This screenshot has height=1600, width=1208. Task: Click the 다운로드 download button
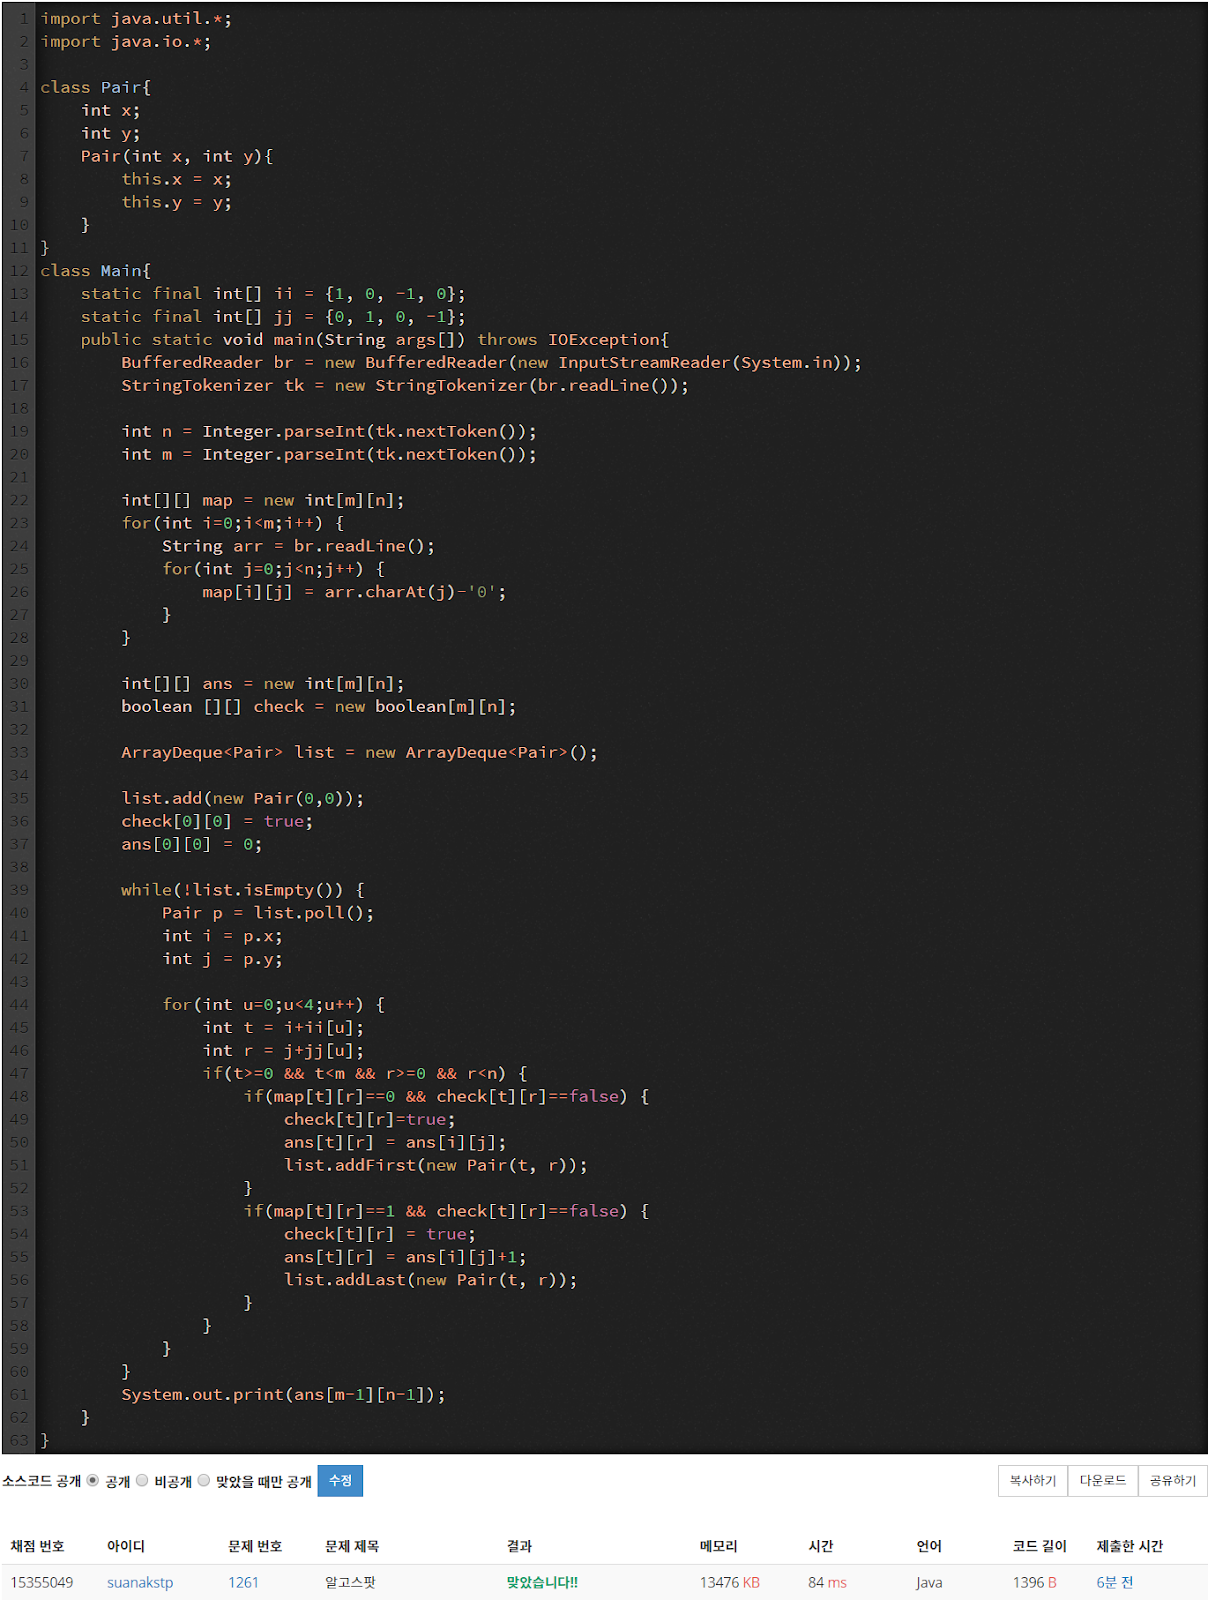[1102, 1480]
